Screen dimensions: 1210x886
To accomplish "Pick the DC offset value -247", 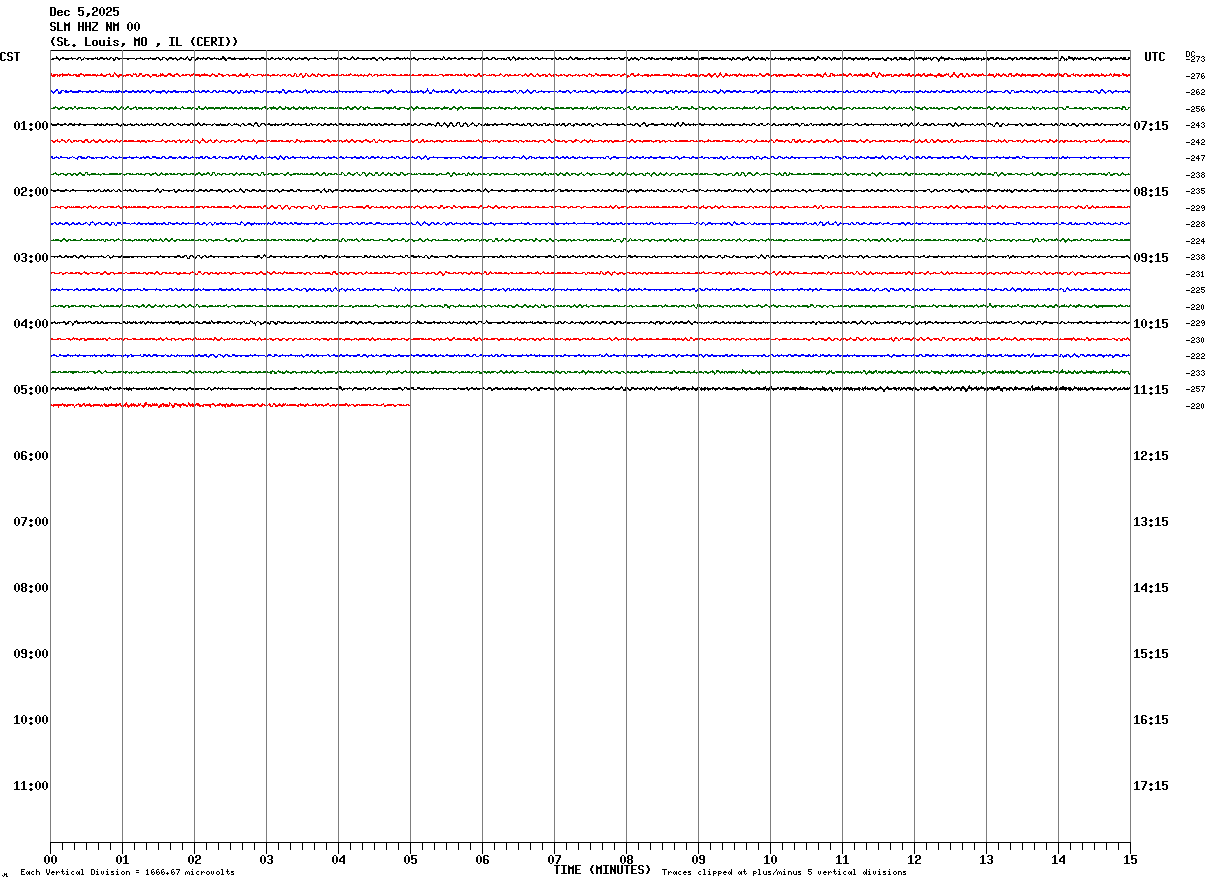I will [x=1196, y=158].
